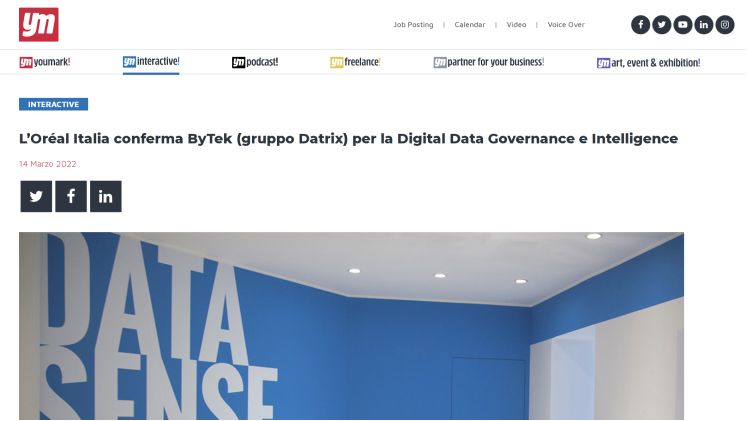The height and width of the screenshot is (421, 747).
Task: Share article on Twitter via square button
Action: [36, 196]
